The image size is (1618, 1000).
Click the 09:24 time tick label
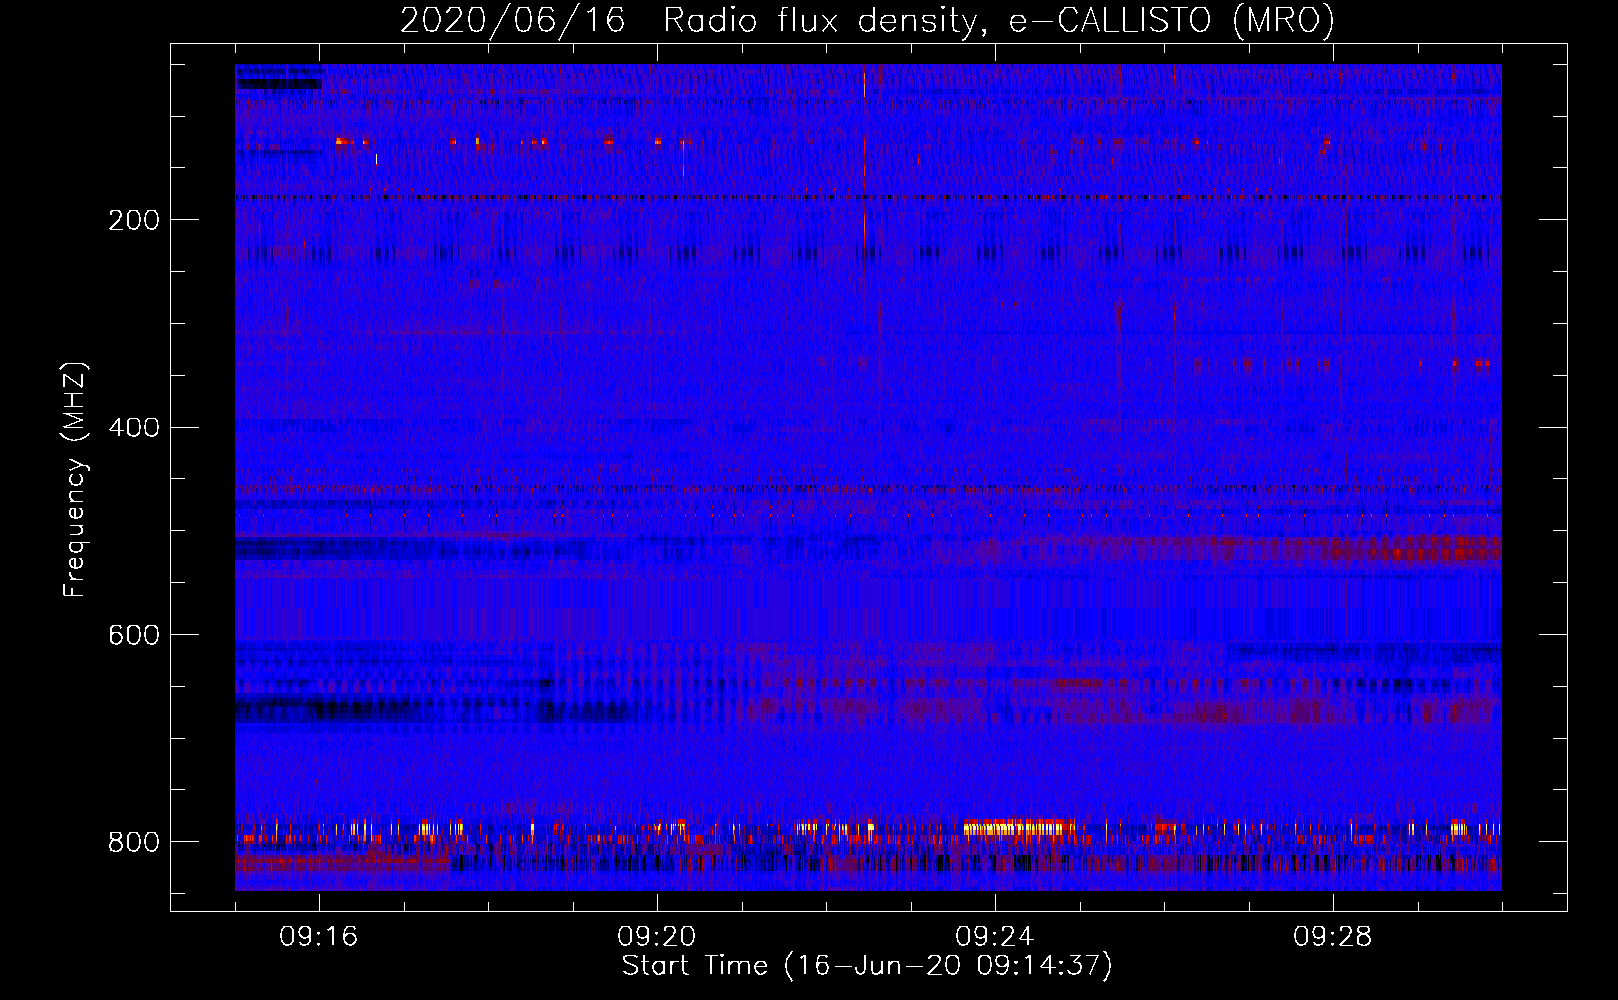[x=995, y=937]
